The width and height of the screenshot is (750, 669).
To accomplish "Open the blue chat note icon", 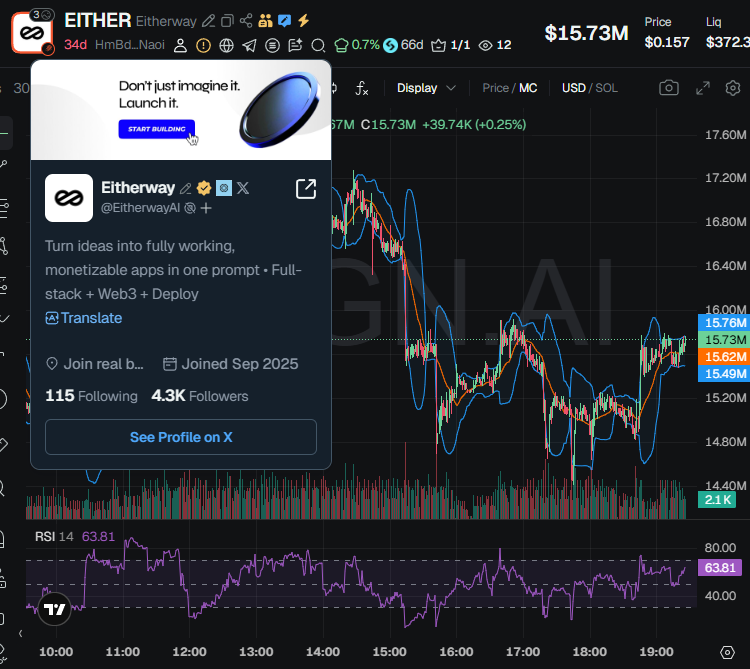I will coord(285,21).
